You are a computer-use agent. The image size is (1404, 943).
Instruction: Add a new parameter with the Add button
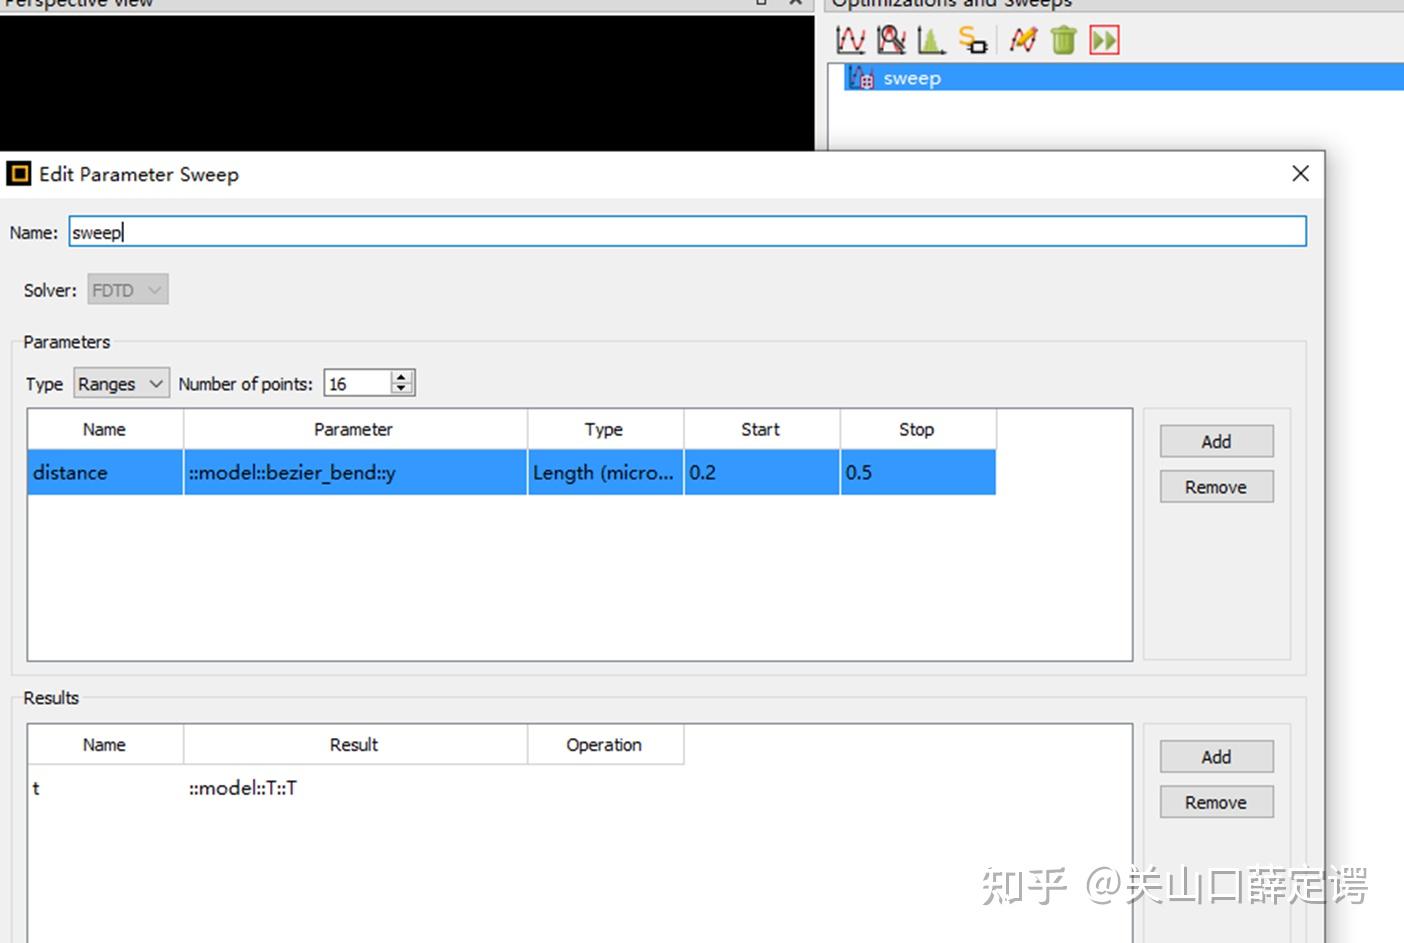1215,441
